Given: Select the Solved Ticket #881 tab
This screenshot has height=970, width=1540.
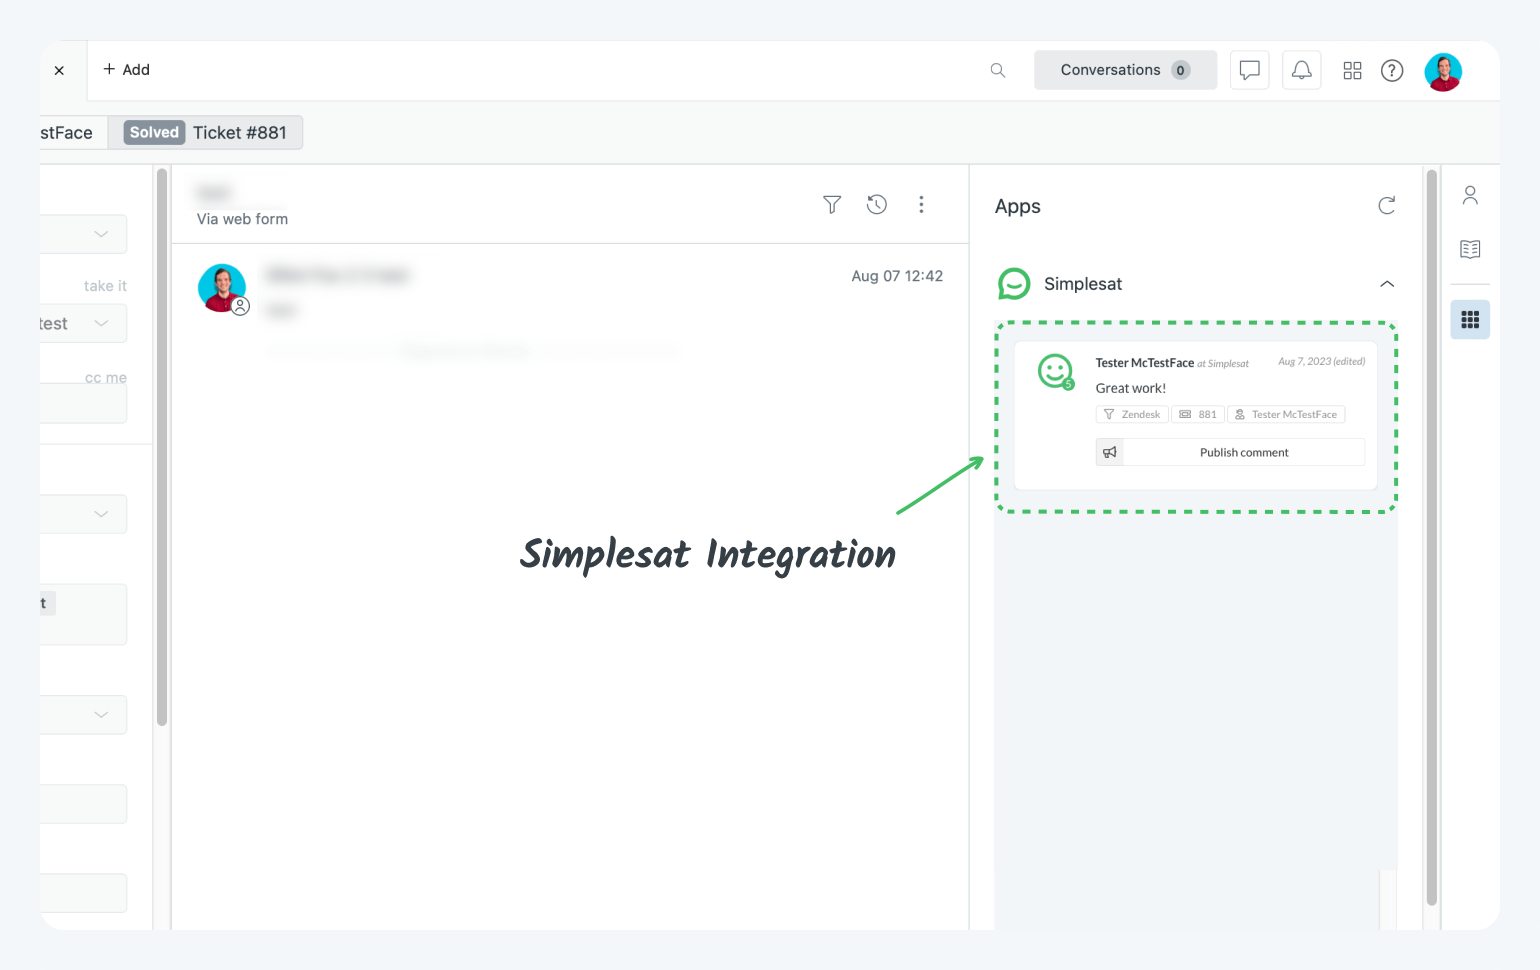Looking at the screenshot, I should pos(206,133).
